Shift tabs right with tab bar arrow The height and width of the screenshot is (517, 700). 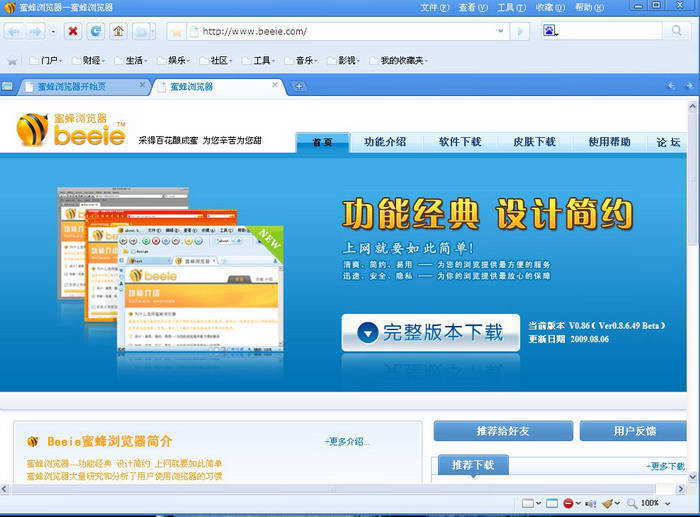pyautogui.click(x=689, y=86)
